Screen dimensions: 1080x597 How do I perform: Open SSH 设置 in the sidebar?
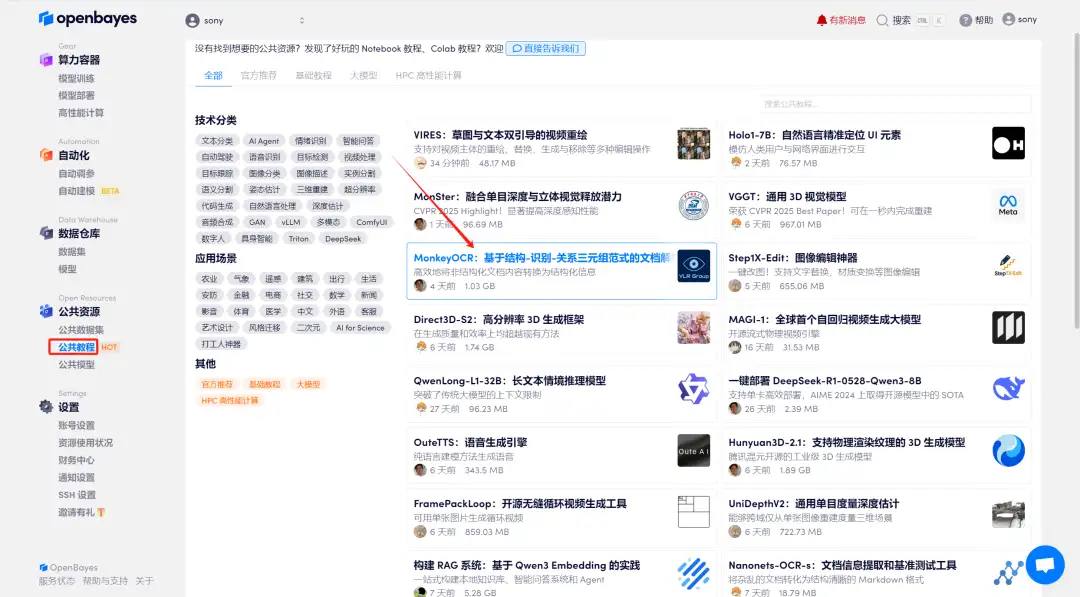77,495
